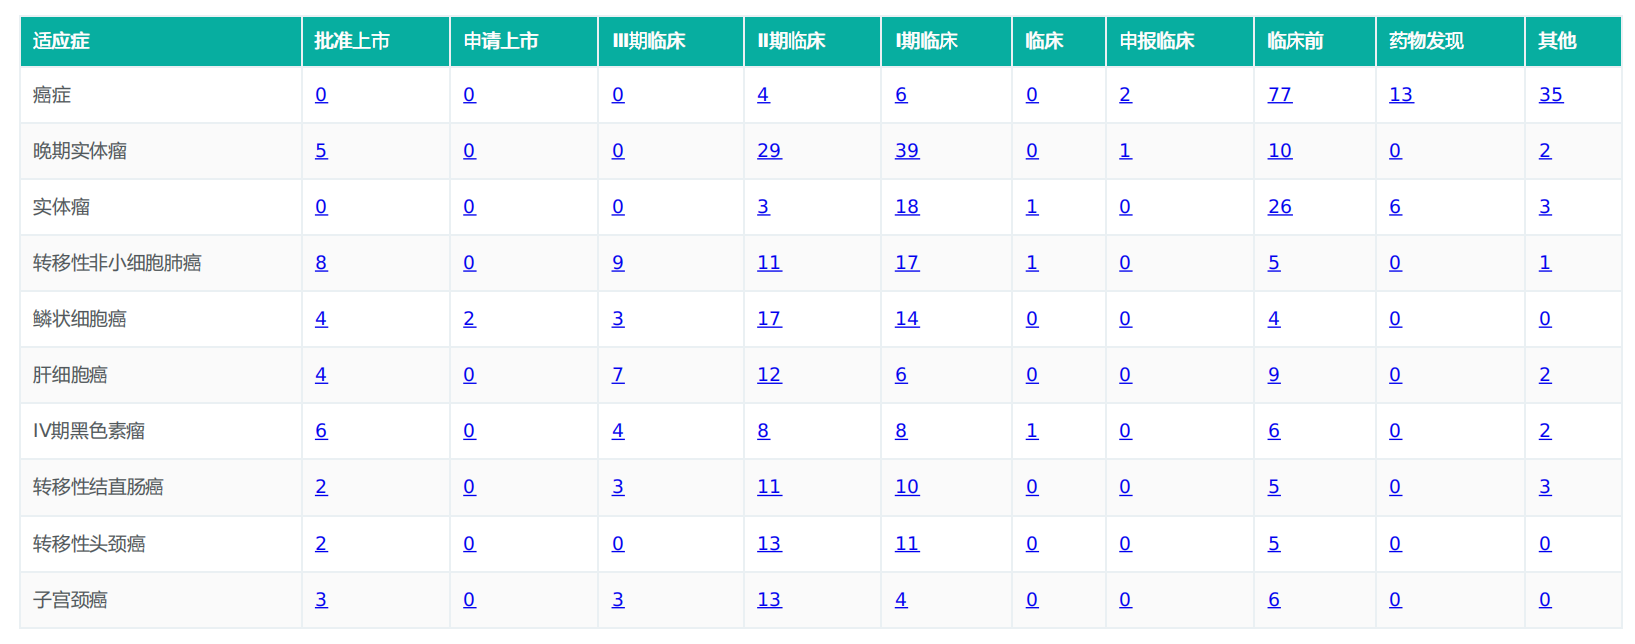Screen dimensions: 1635x644
Task: Click 13 under 药物发现 for 癌症
Action: (1401, 95)
